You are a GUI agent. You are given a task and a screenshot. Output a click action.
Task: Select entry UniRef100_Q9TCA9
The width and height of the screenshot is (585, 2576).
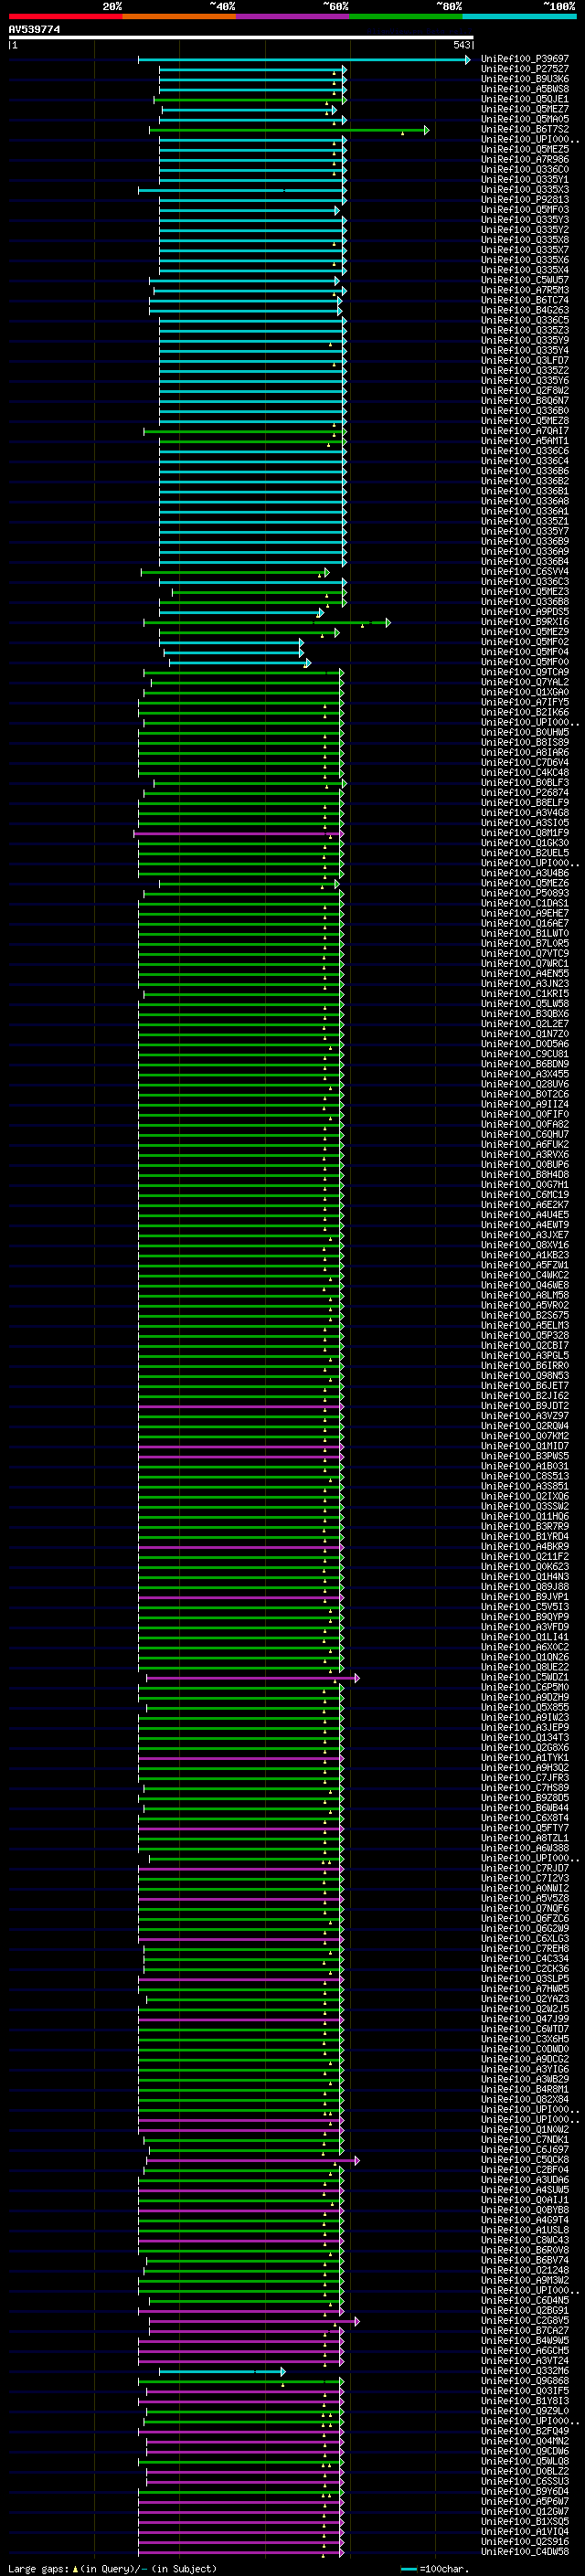[x=525, y=672]
